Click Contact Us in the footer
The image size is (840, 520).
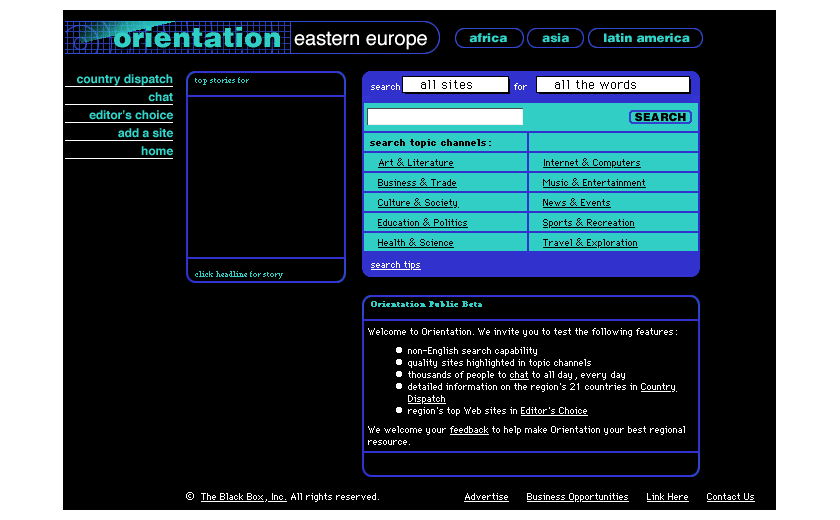coord(730,497)
